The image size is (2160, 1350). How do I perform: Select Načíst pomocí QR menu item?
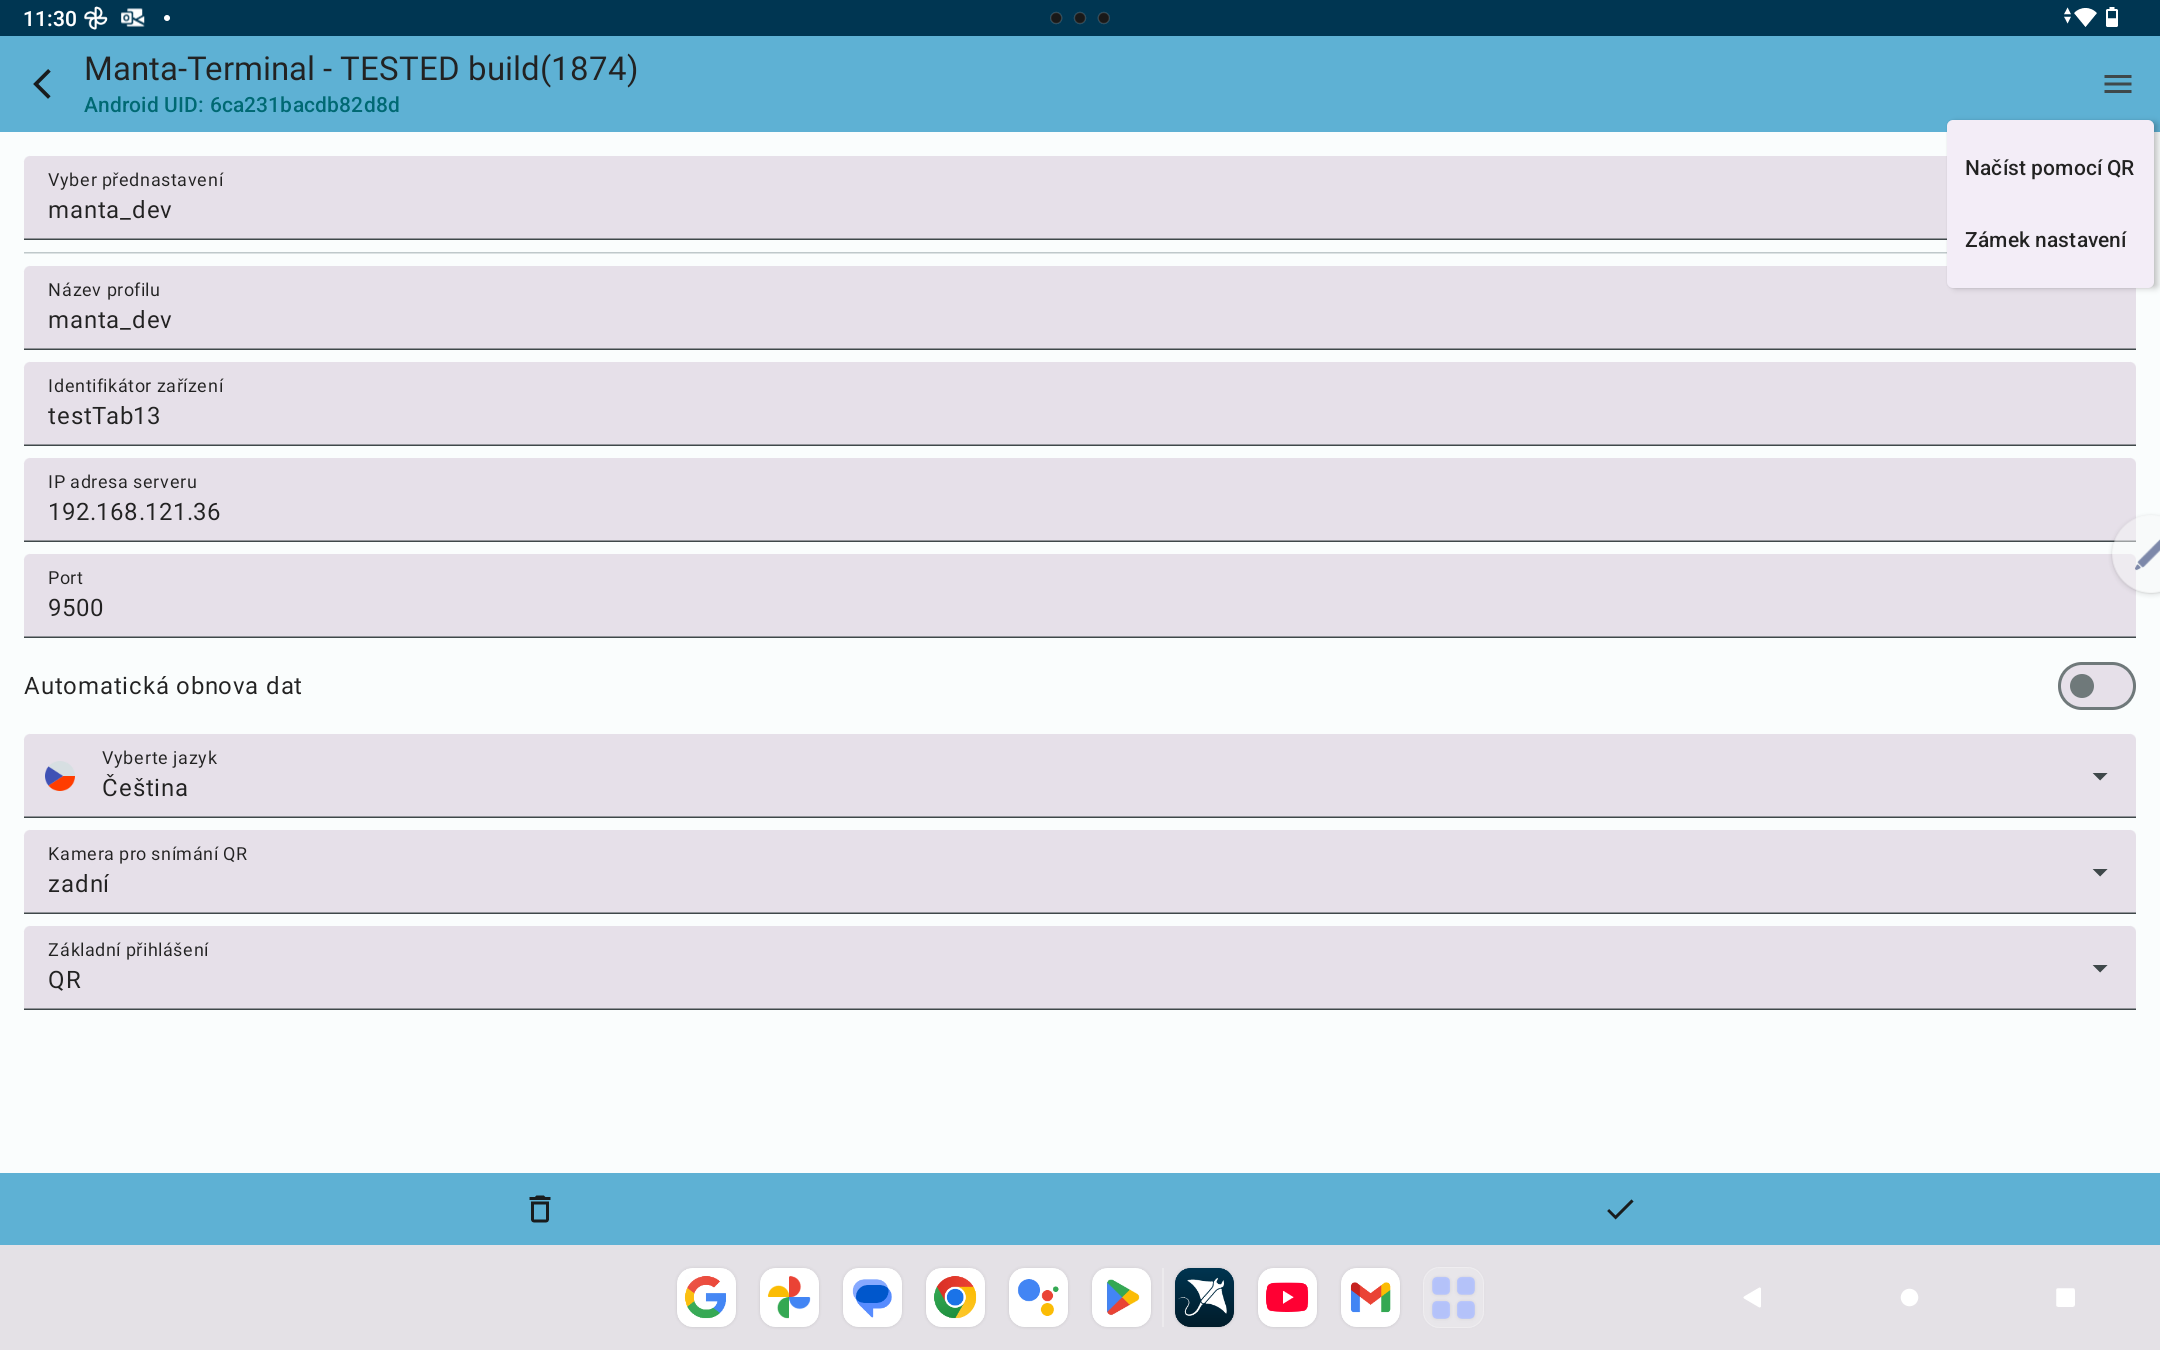tap(2049, 168)
